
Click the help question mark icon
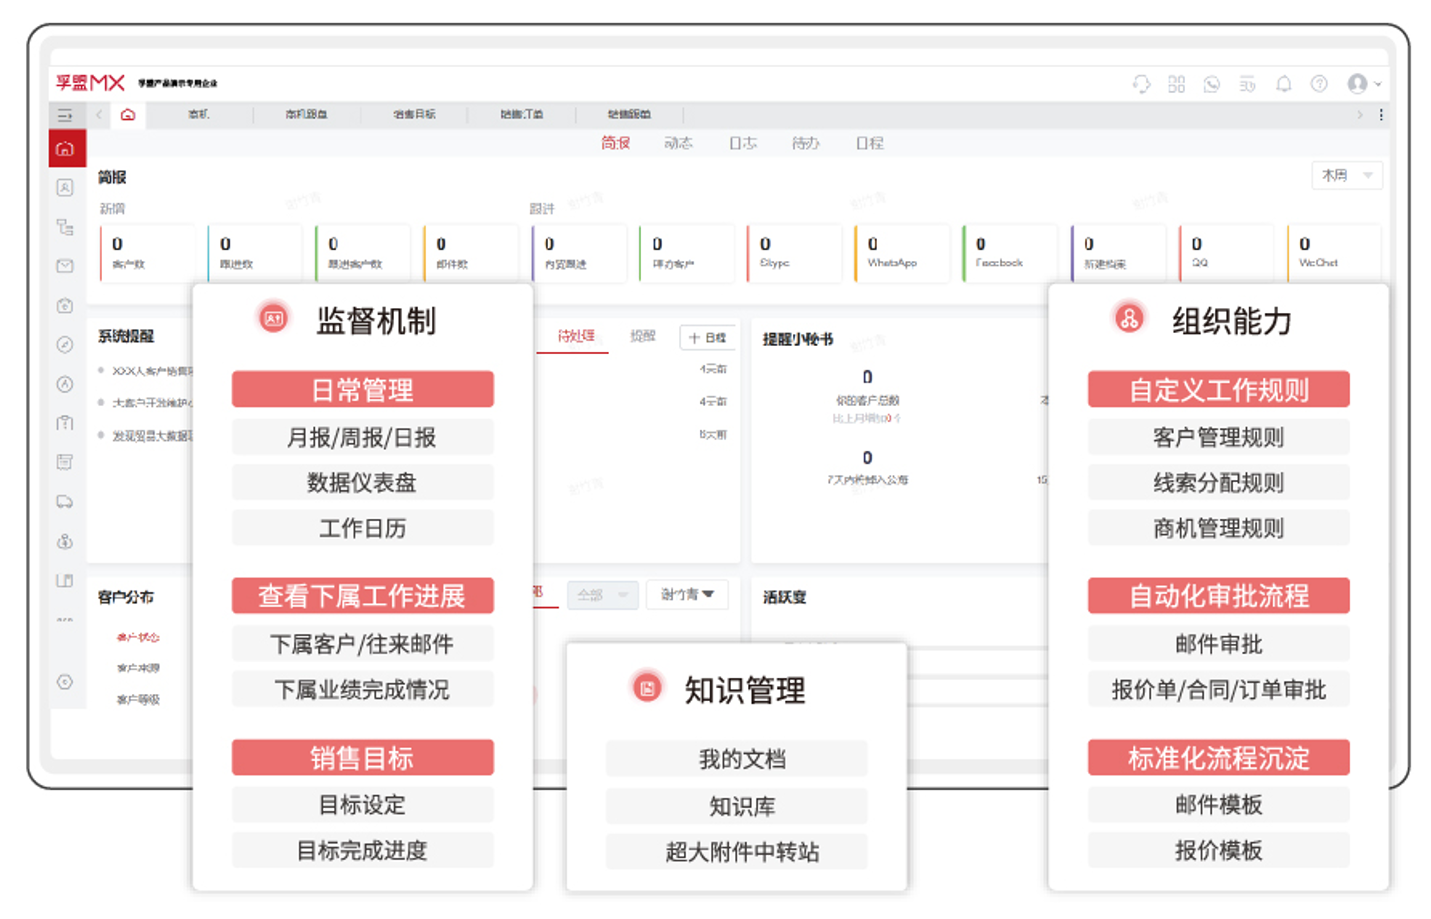pos(1319,84)
